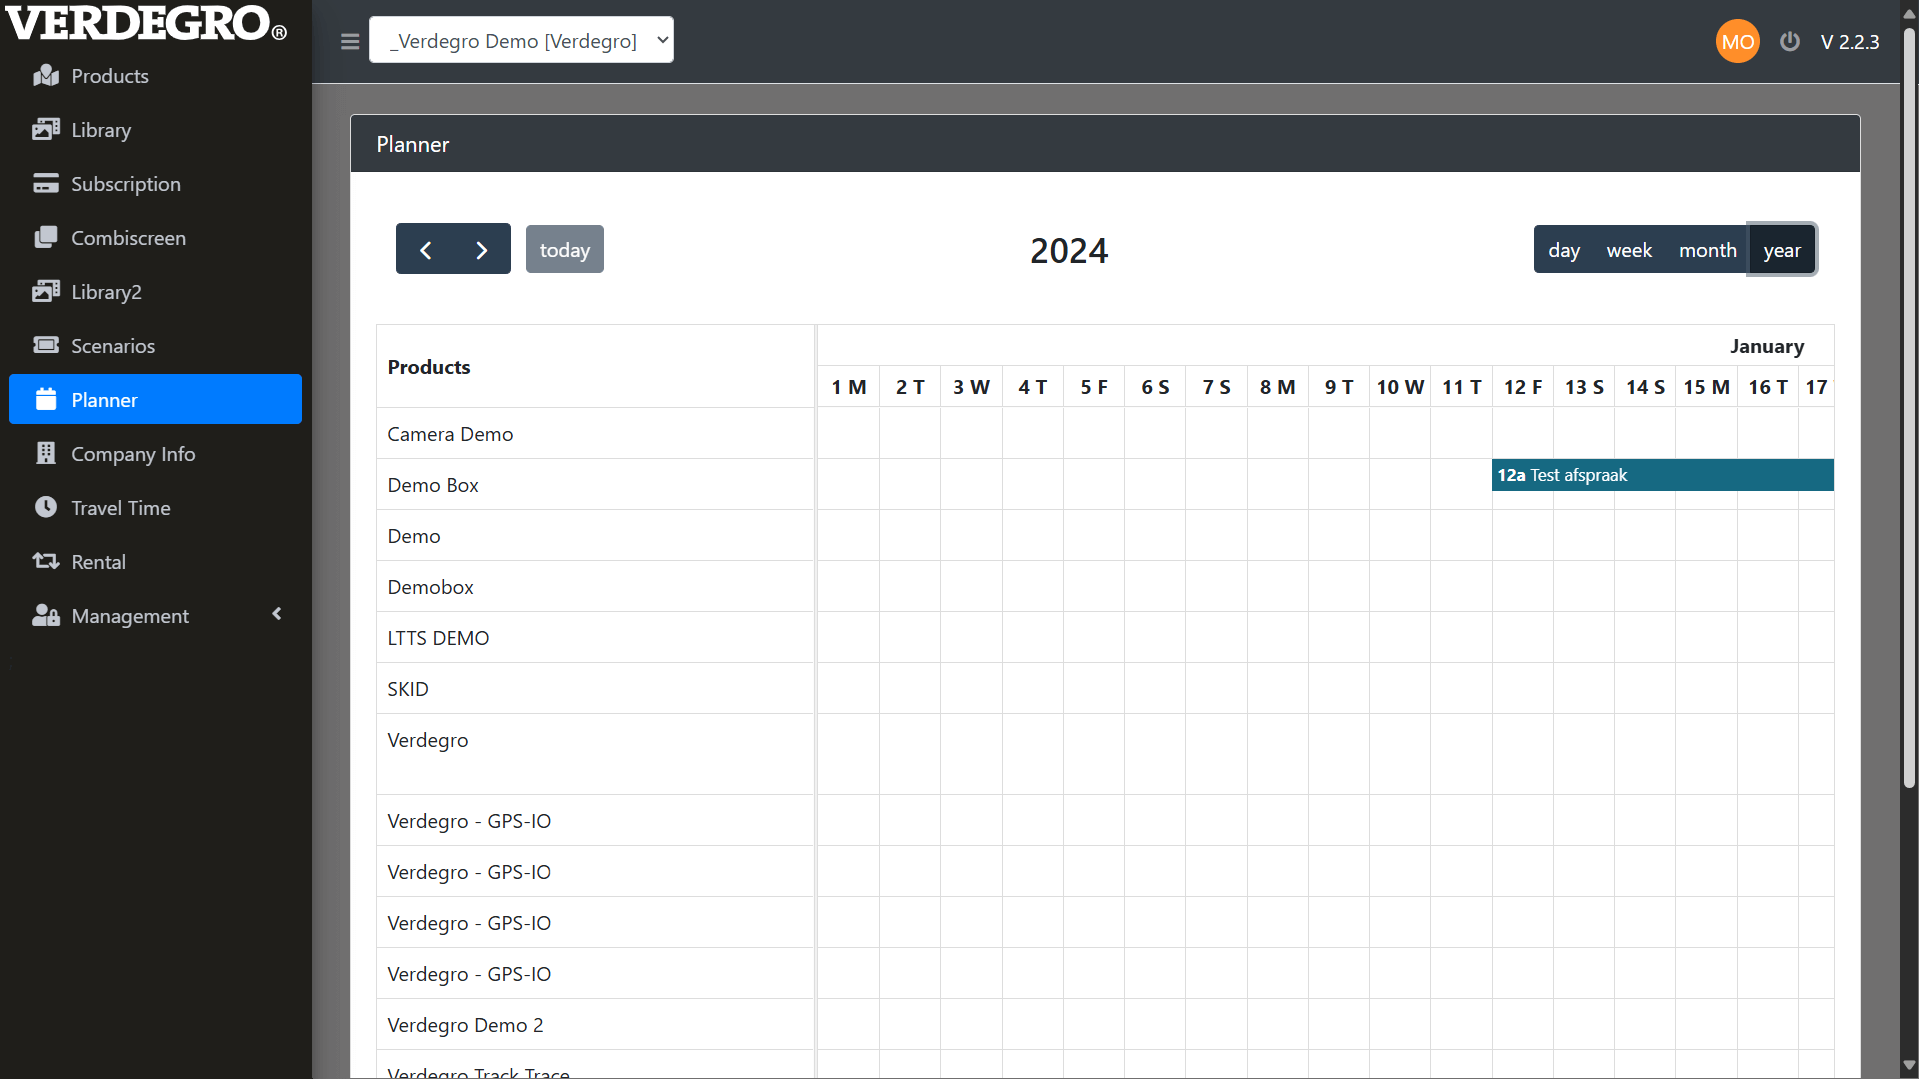Open the Verdegro Demo organization dropdown
The image size is (1919, 1079).
(x=521, y=41)
